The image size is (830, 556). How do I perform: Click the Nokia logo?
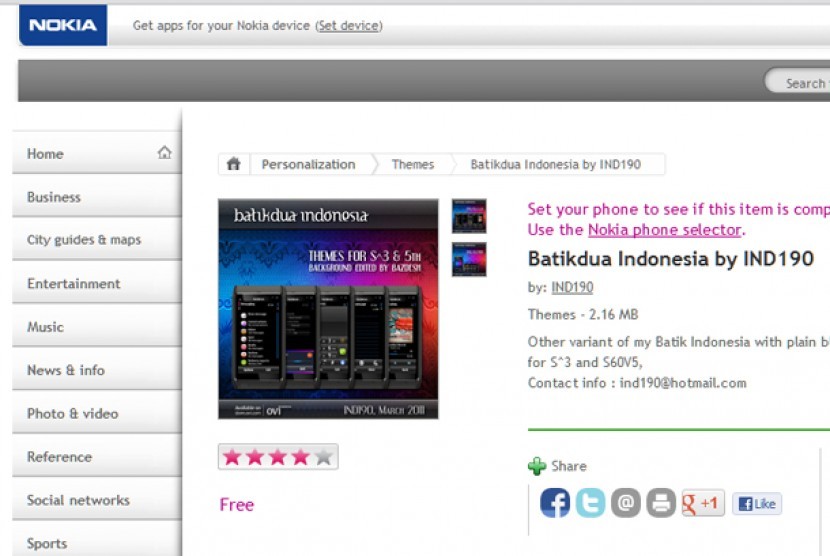tap(63, 25)
